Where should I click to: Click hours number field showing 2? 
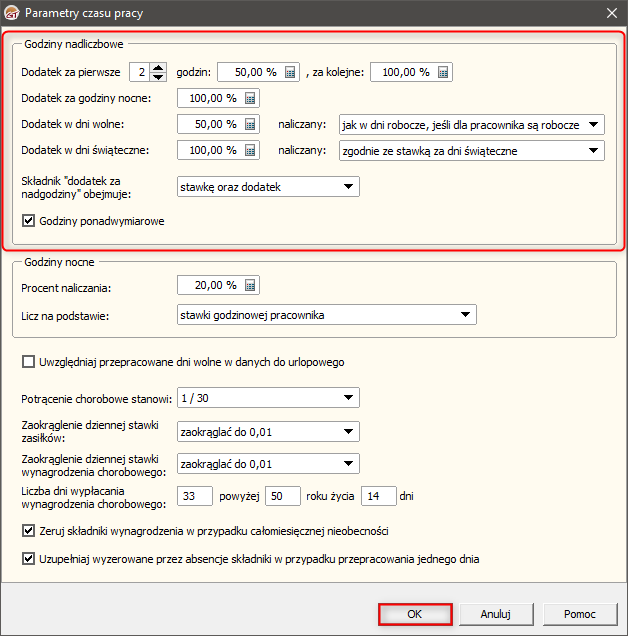point(140,72)
